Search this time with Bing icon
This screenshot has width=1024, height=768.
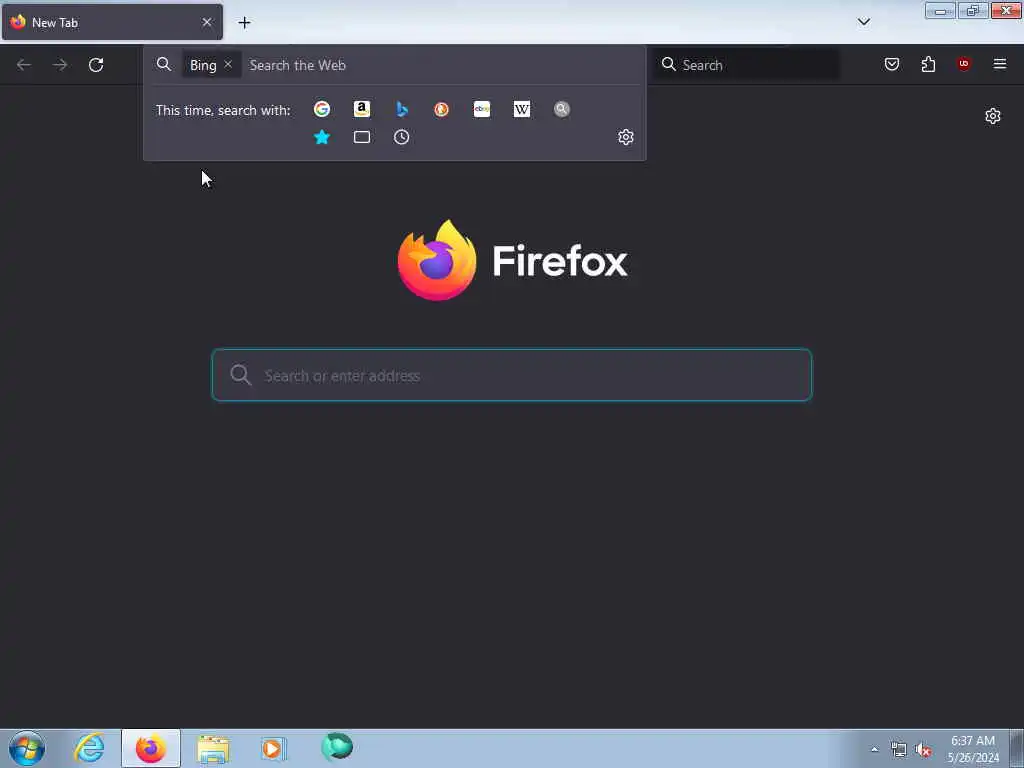402,109
